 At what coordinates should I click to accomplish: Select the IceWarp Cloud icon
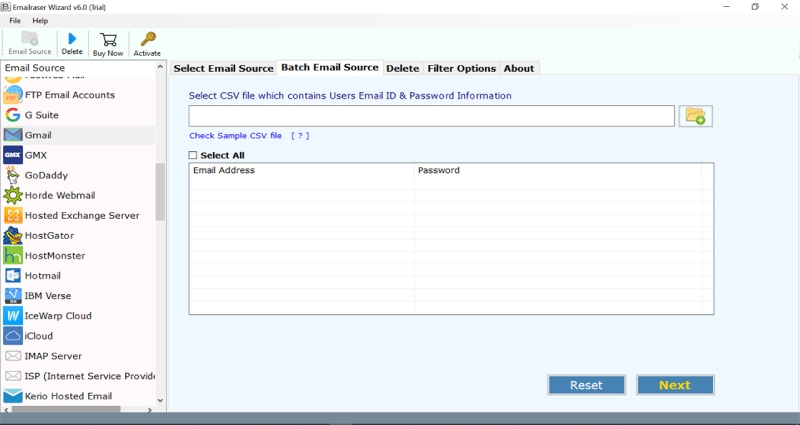click(x=13, y=316)
